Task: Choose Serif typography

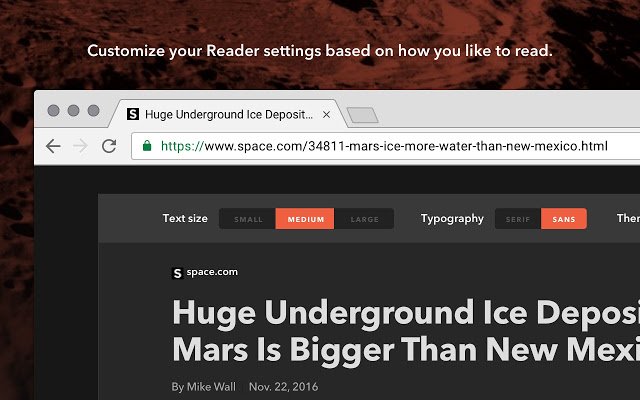Action: coord(518,219)
